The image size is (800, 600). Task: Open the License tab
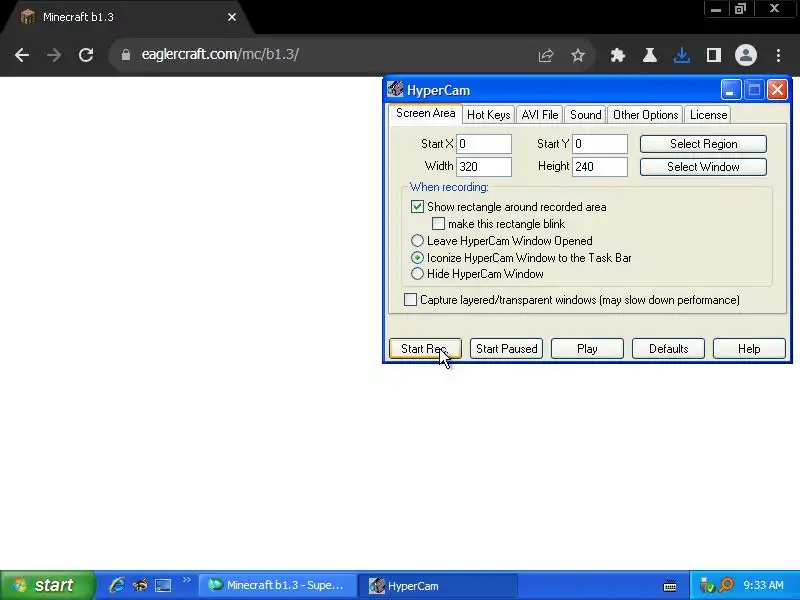[x=708, y=115]
